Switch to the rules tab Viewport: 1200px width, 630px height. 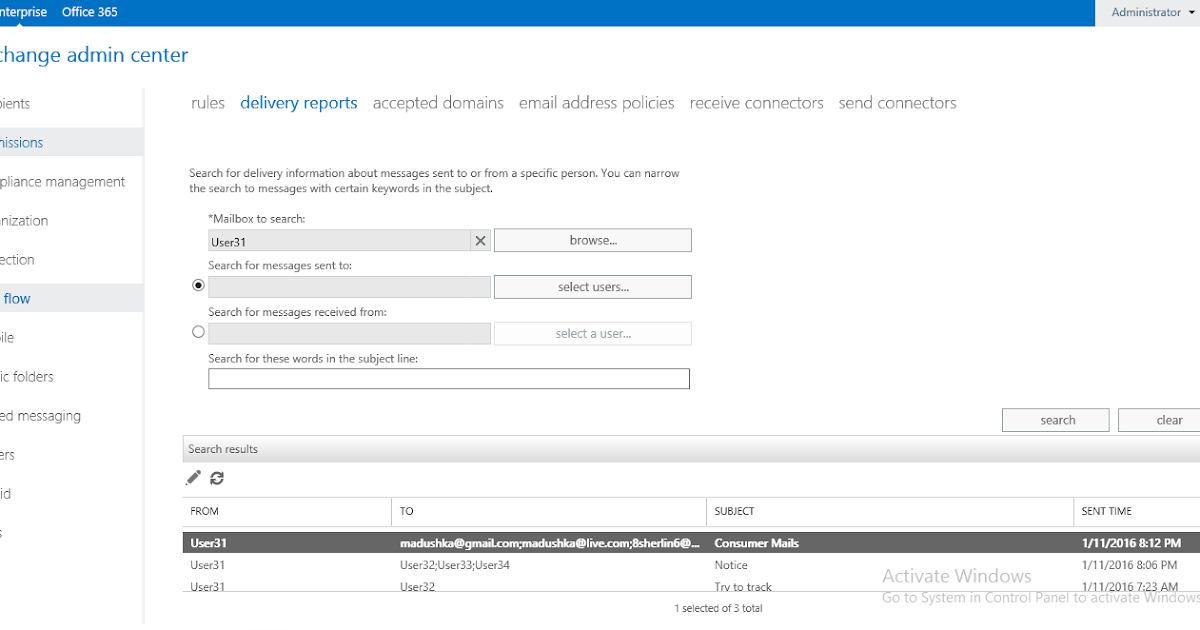(x=207, y=102)
